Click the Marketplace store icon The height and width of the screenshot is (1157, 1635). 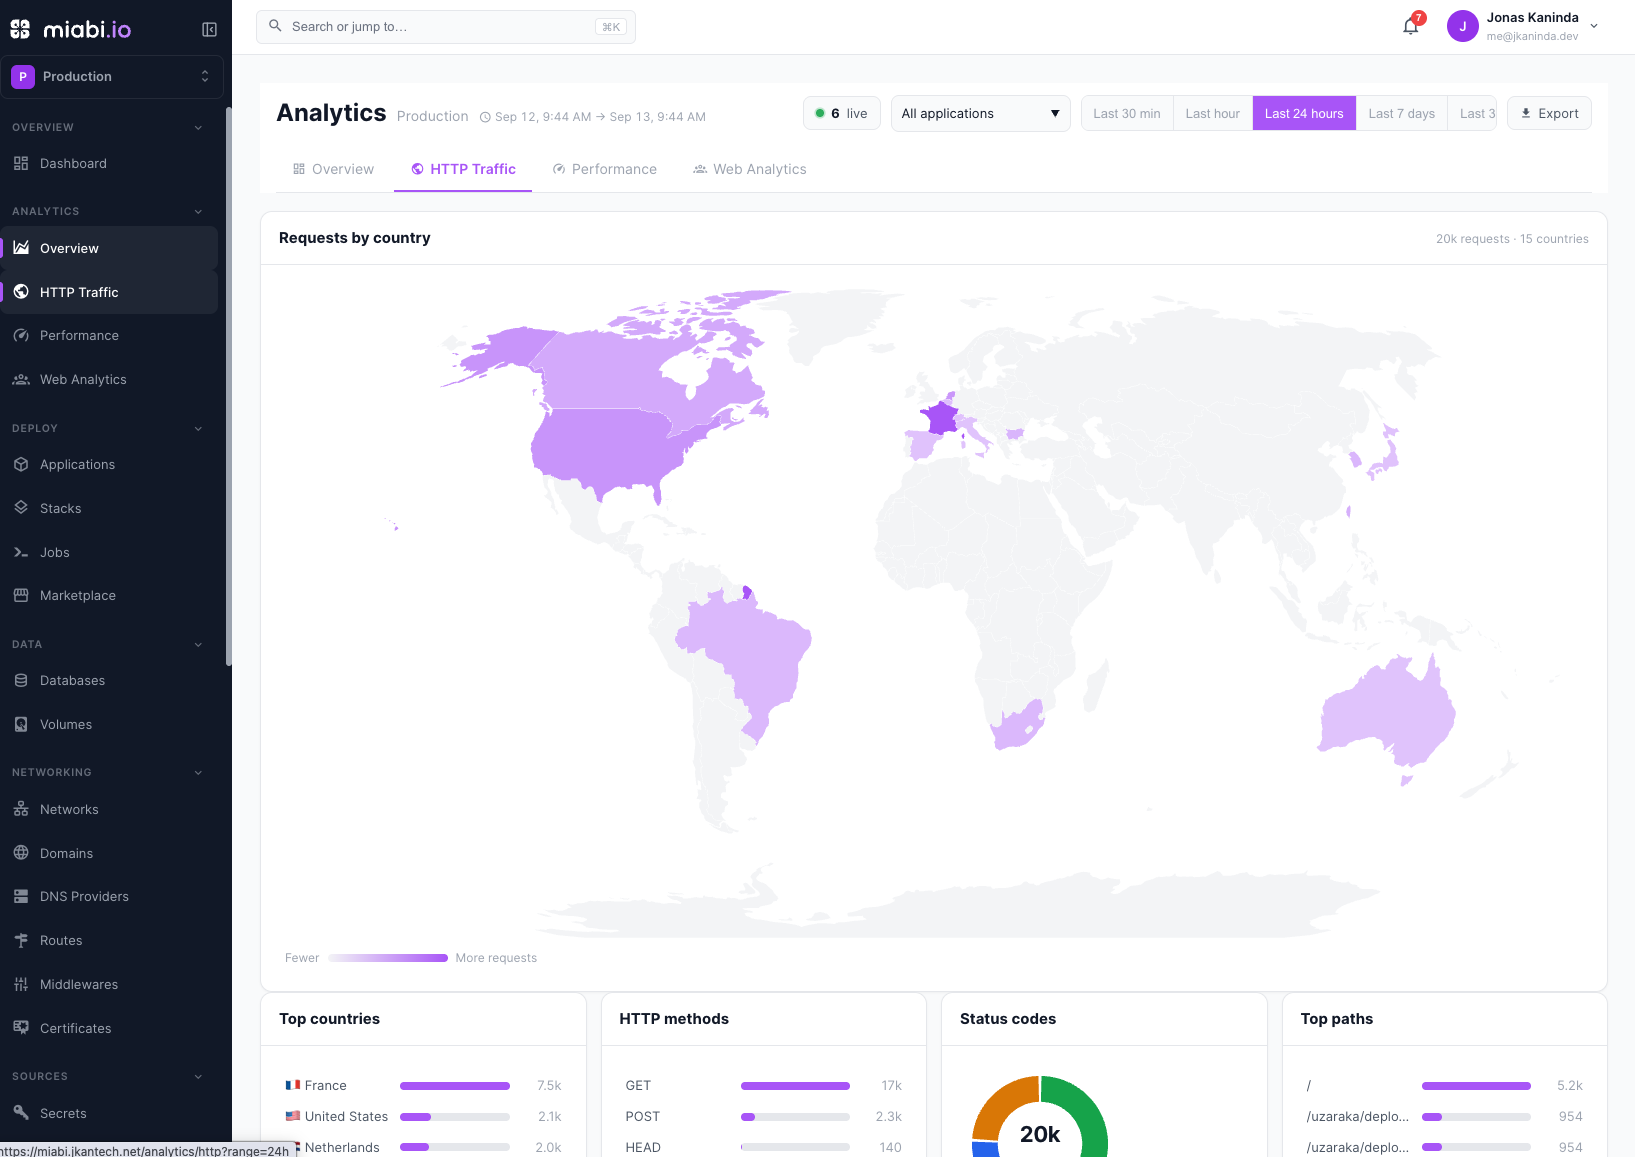(x=21, y=595)
